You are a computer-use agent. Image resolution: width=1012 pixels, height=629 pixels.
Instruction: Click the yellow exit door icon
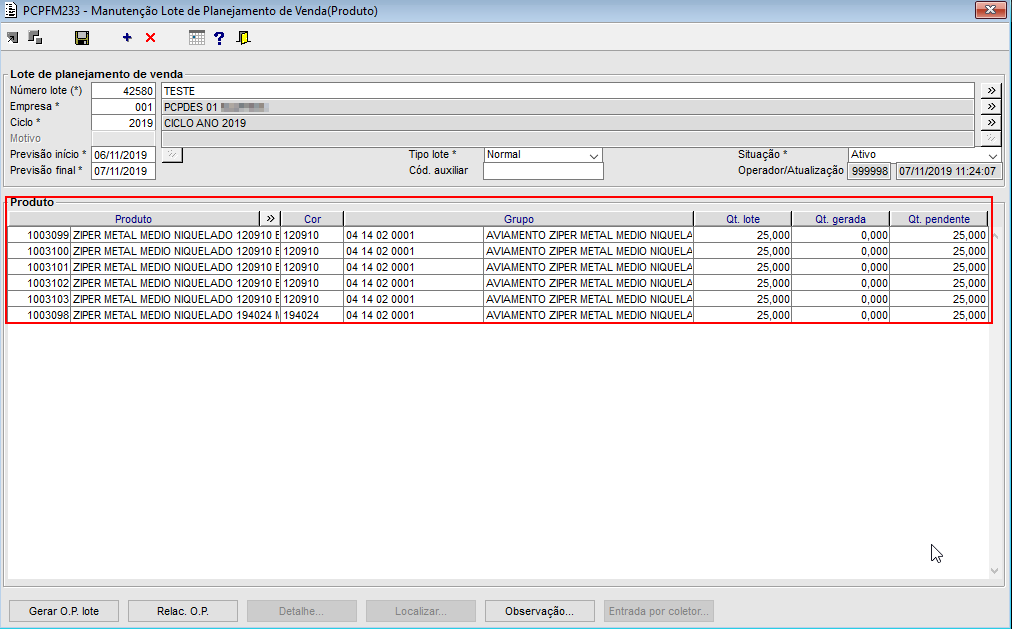[243, 38]
